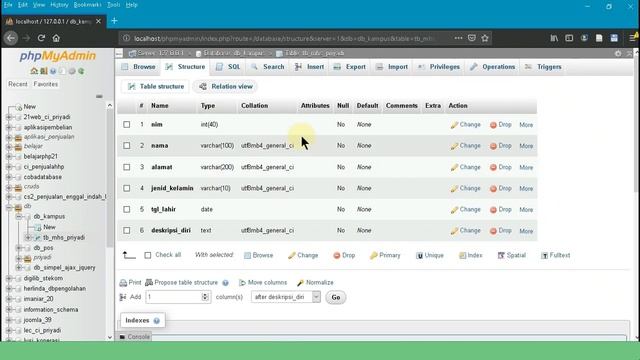
Task: Set selected columns as Primary key
Action: pos(385,255)
